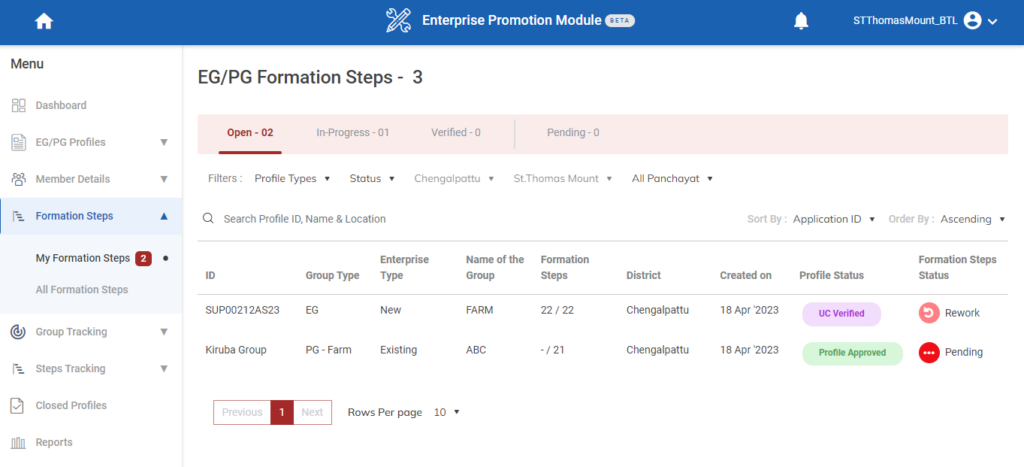Image resolution: width=1024 pixels, height=467 pixels.
Task: Click the search magnifier icon
Action: coord(208,219)
